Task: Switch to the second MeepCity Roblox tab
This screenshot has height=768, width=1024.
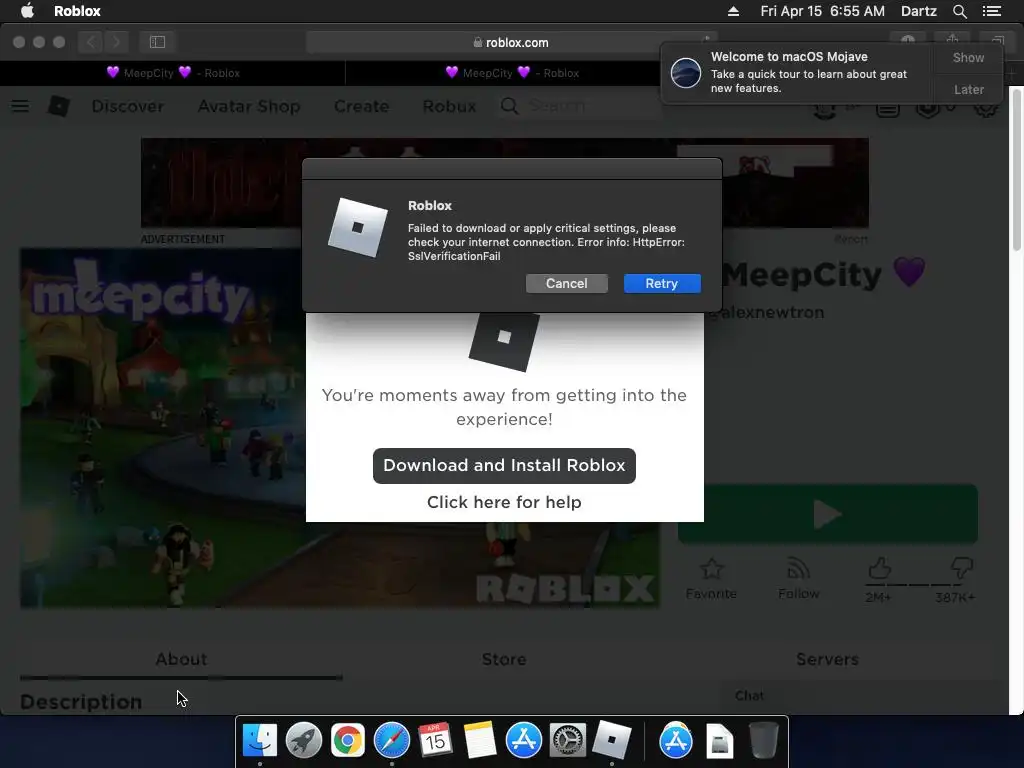Action: (x=512, y=73)
